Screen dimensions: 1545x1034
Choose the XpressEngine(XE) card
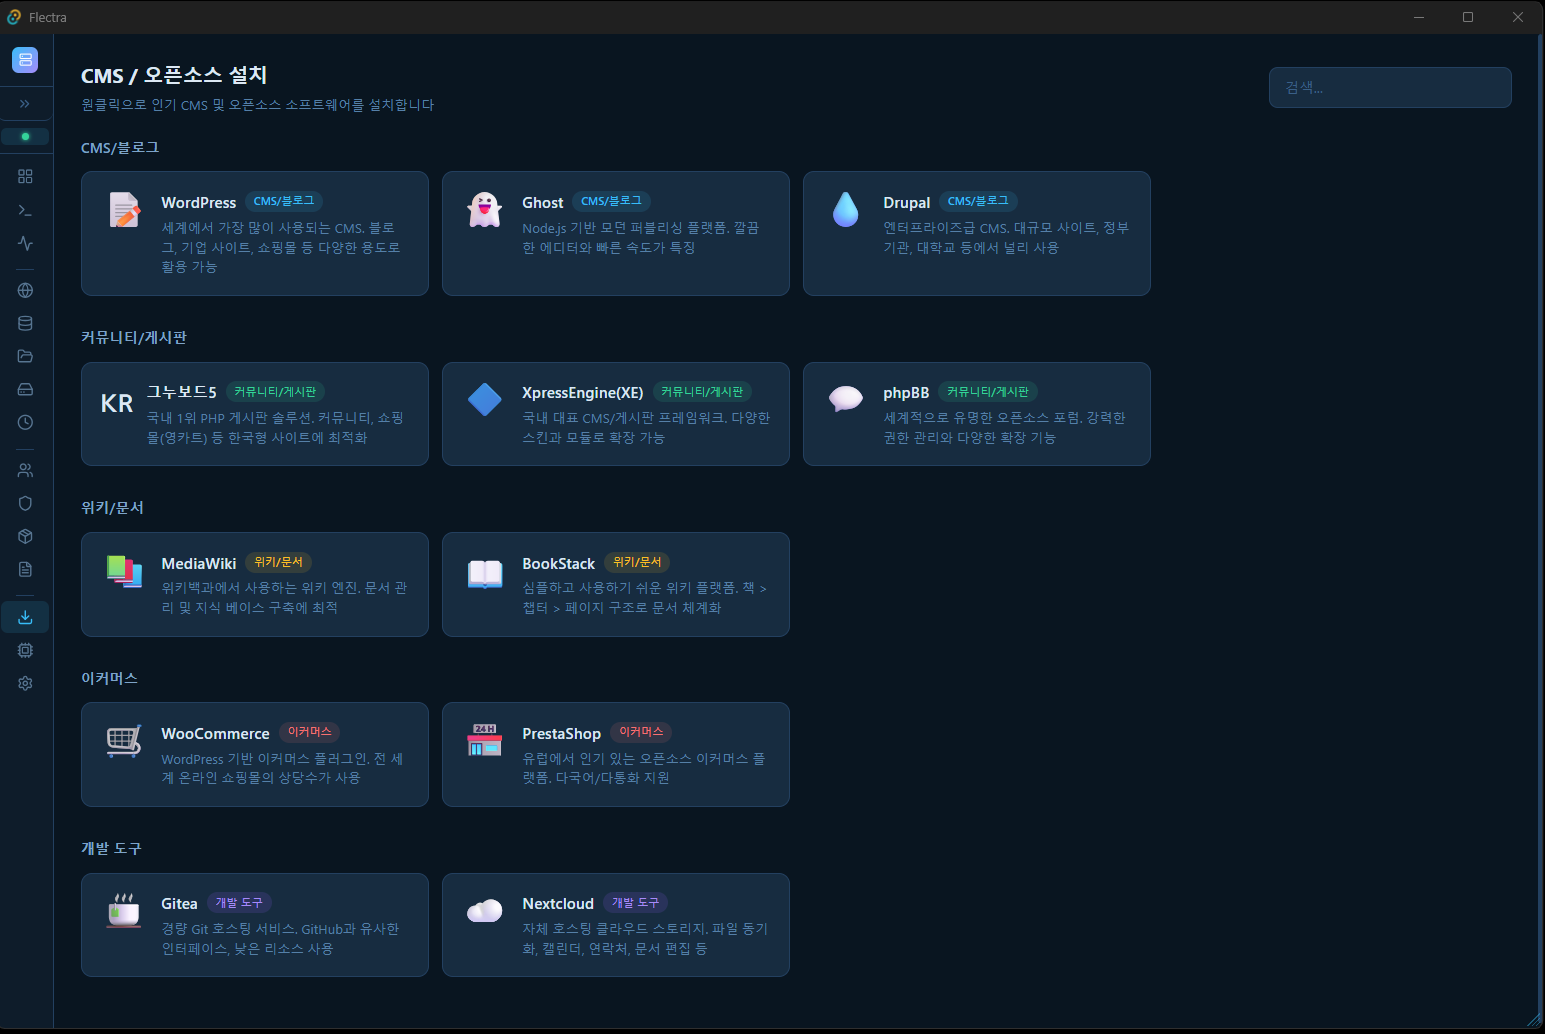pyautogui.click(x=615, y=414)
